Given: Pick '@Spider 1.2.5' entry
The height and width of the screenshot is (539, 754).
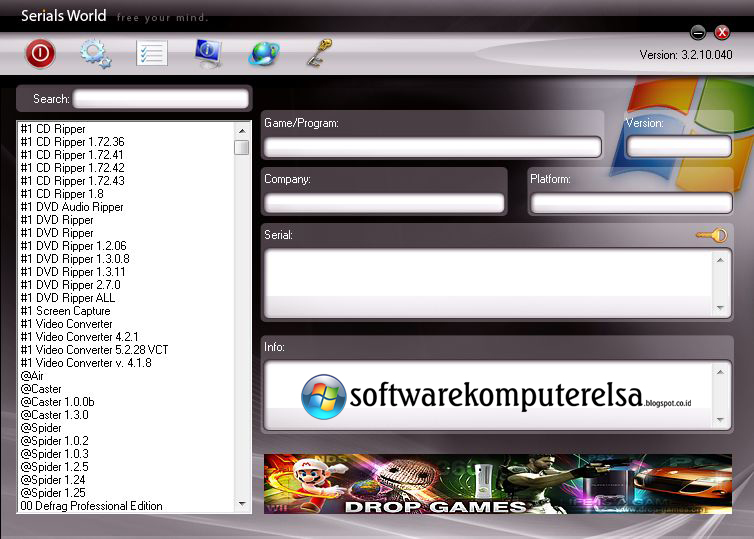Looking at the screenshot, I should click(54, 466).
